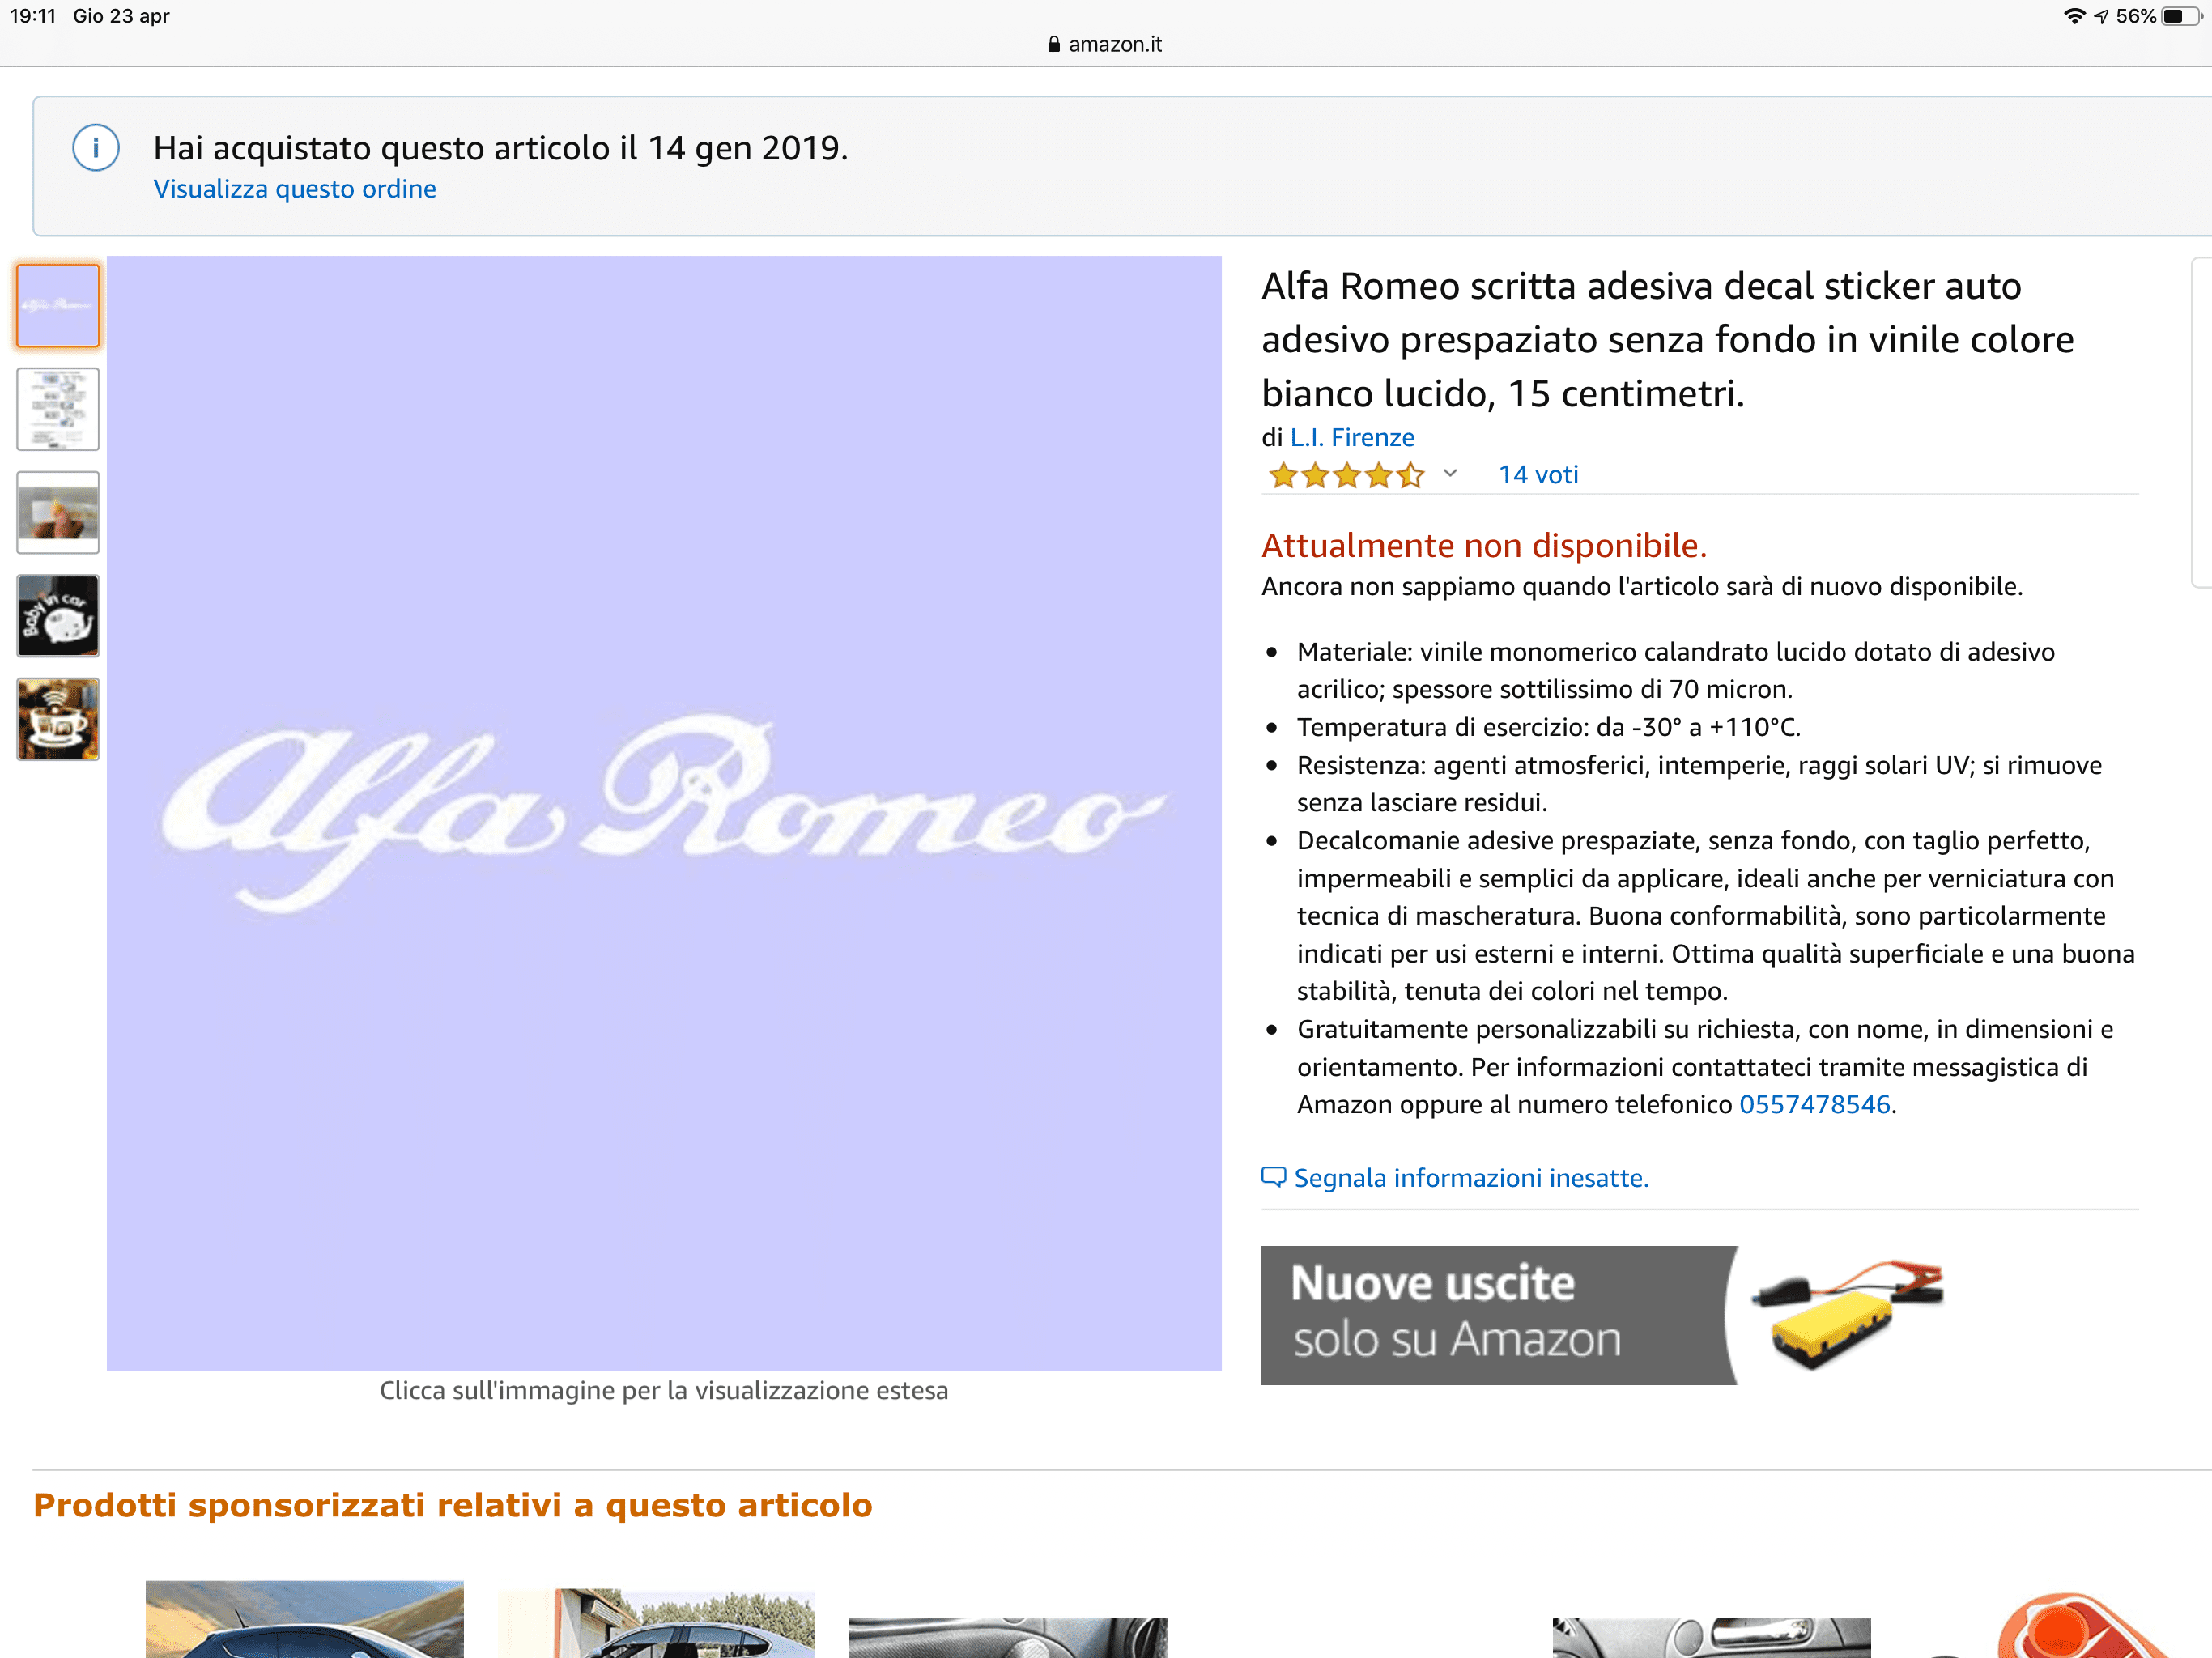The width and height of the screenshot is (2212, 1658).
Task: Click the Attualmente non disponibile text
Action: (x=1484, y=545)
